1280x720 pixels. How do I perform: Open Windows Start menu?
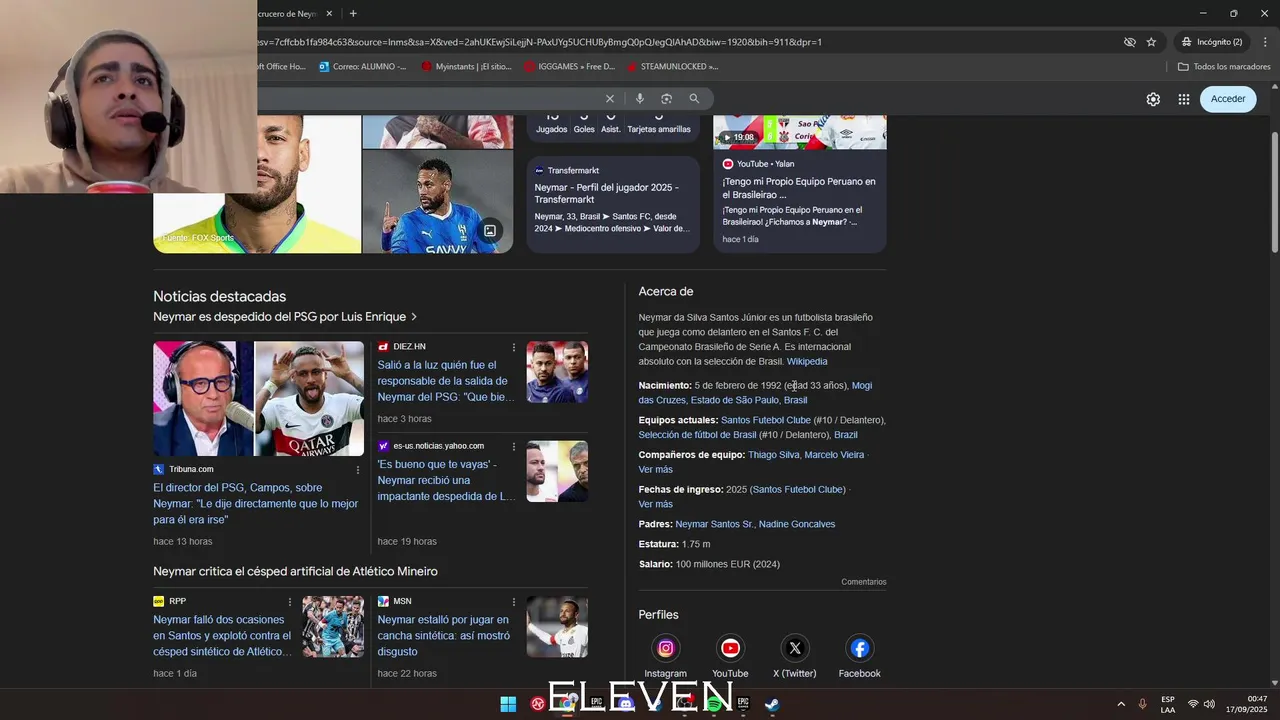pos(508,704)
